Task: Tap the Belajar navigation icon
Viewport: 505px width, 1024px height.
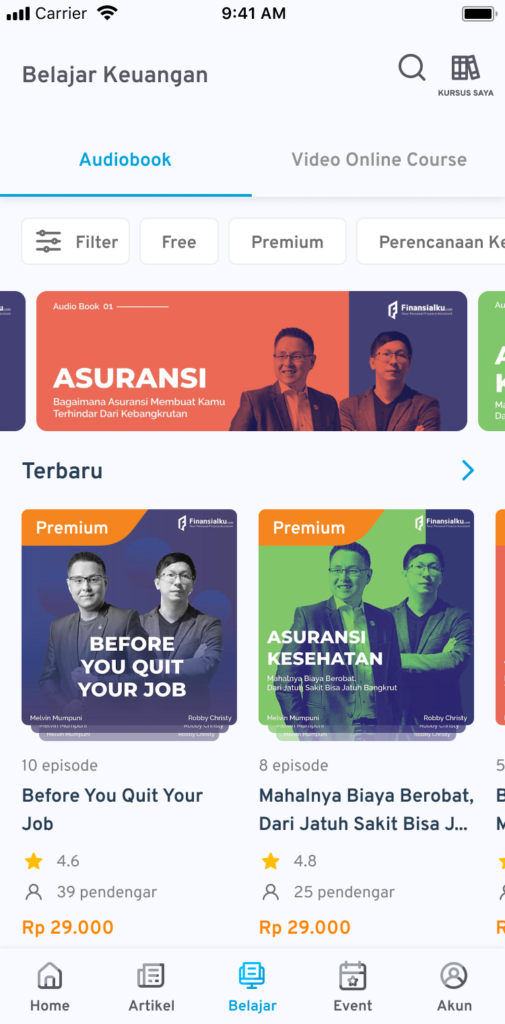Action: [252, 976]
